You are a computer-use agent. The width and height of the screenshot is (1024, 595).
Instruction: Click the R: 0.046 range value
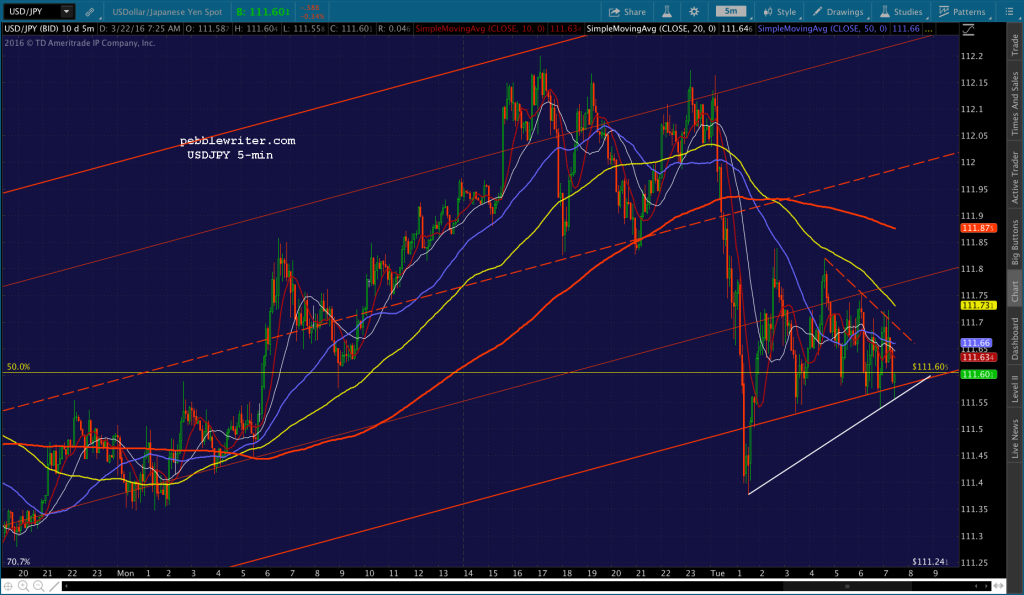coord(394,29)
